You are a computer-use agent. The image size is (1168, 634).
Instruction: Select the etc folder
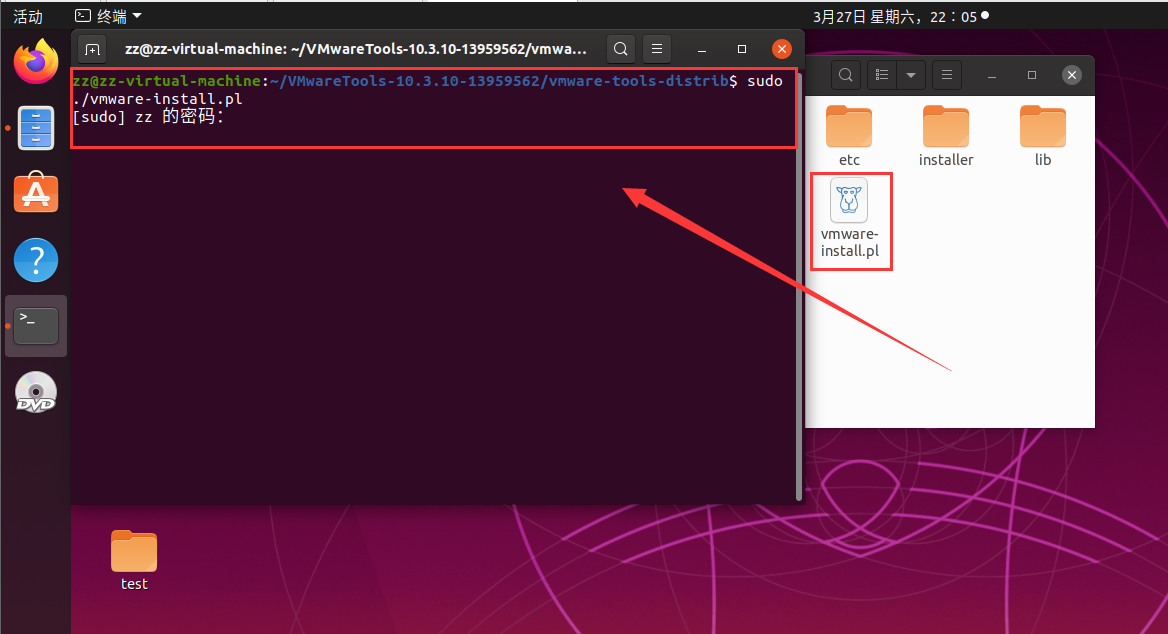point(849,136)
